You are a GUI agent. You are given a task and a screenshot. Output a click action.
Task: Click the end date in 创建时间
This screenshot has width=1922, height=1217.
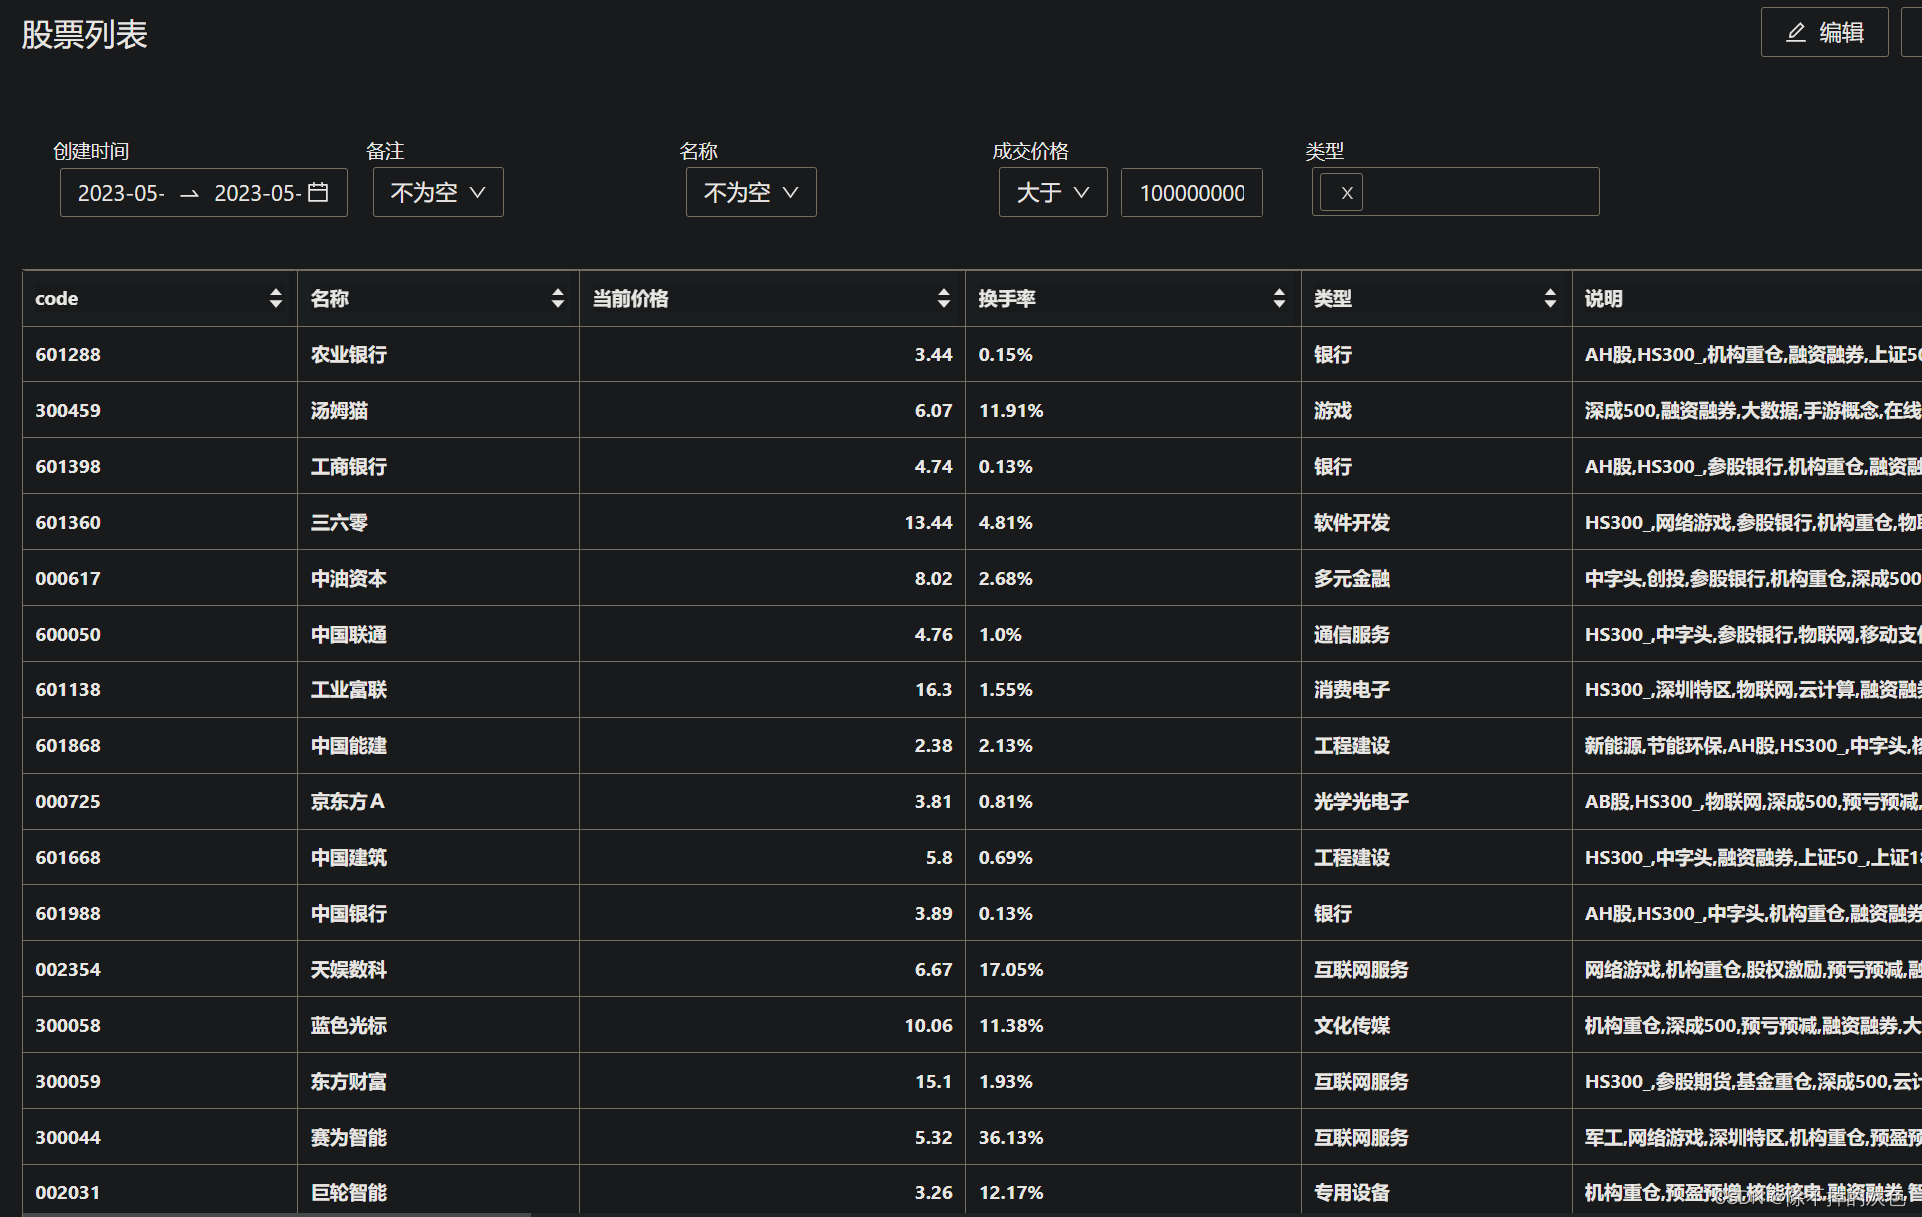(x=257, y=193)
